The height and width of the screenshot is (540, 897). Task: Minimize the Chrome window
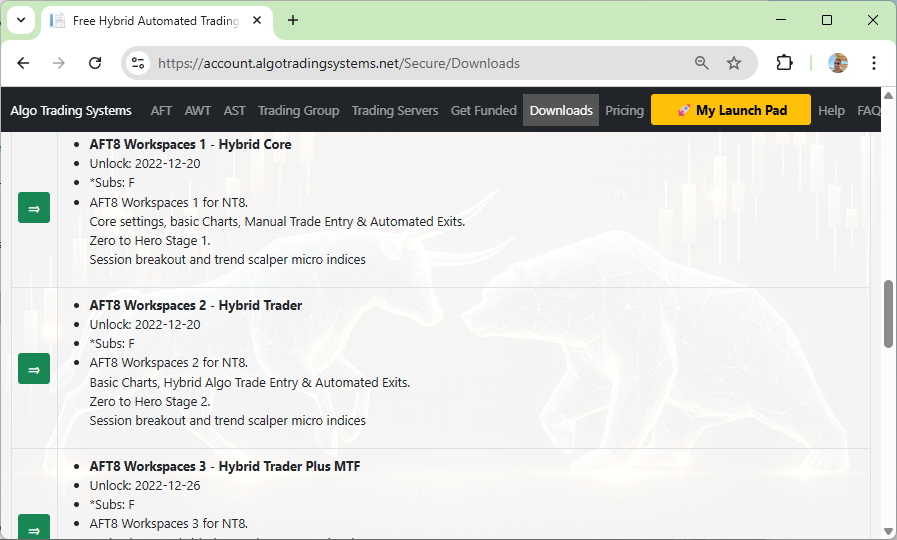(781, 20)
